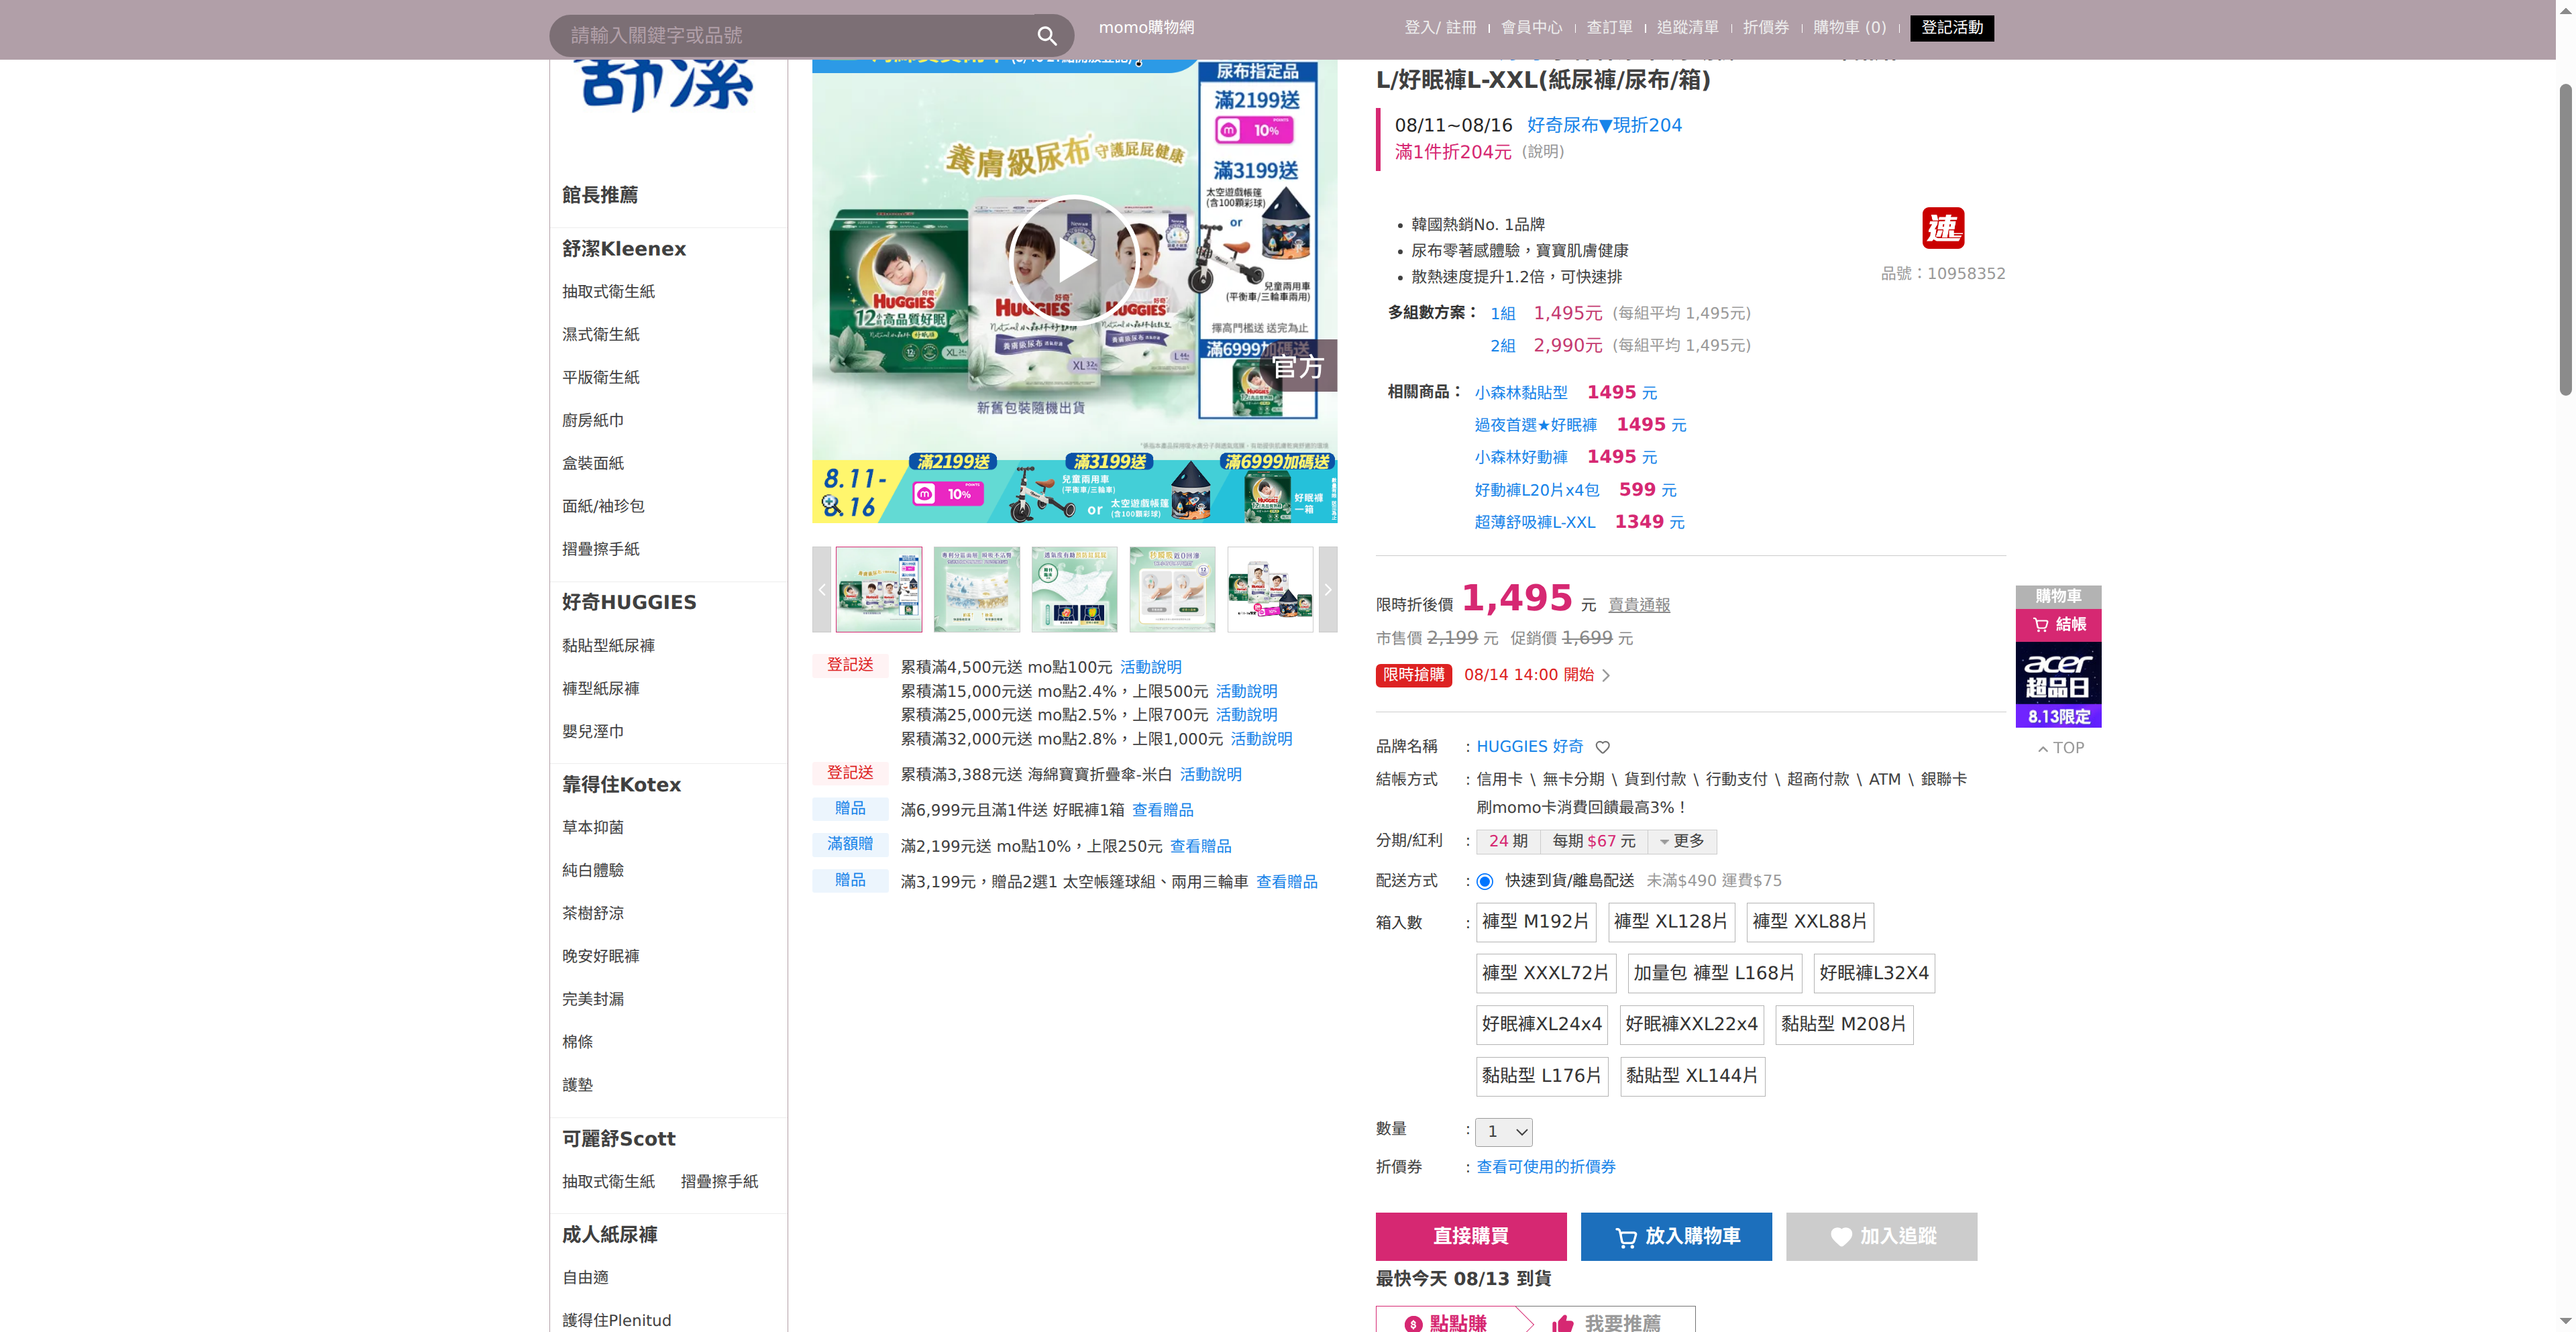
Task: Show next product thumbnails arrow
Action: (1328, 589)
